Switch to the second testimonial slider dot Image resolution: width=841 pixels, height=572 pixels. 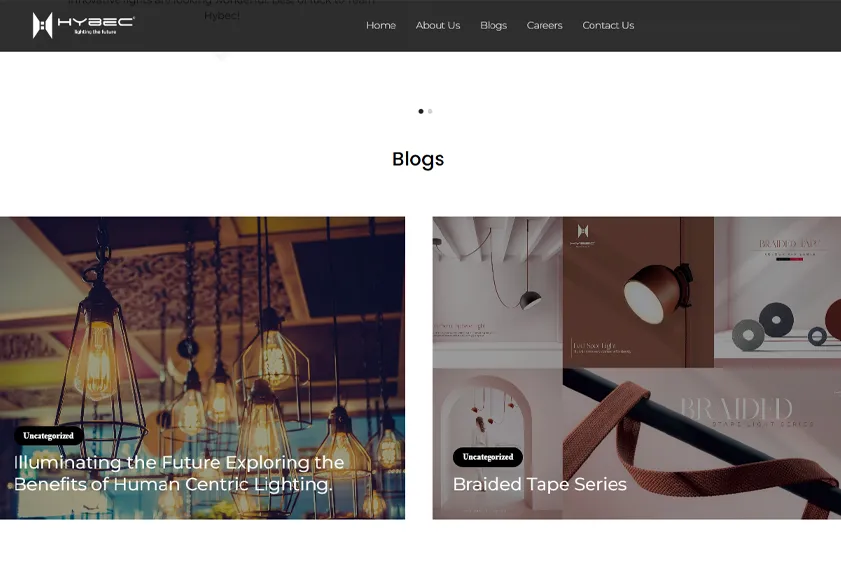[x=430, y=111]
